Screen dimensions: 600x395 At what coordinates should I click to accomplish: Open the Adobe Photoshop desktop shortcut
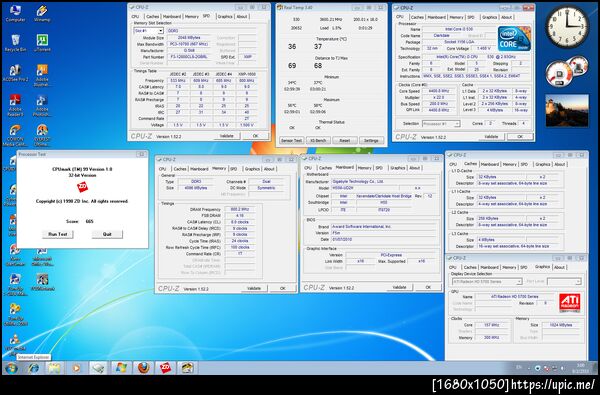pos(42,105)
